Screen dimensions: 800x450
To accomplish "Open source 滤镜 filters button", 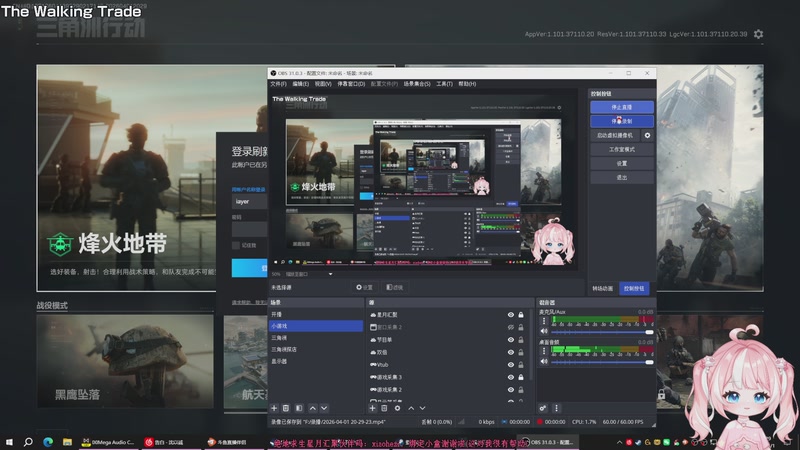I will tap(394, 287).
